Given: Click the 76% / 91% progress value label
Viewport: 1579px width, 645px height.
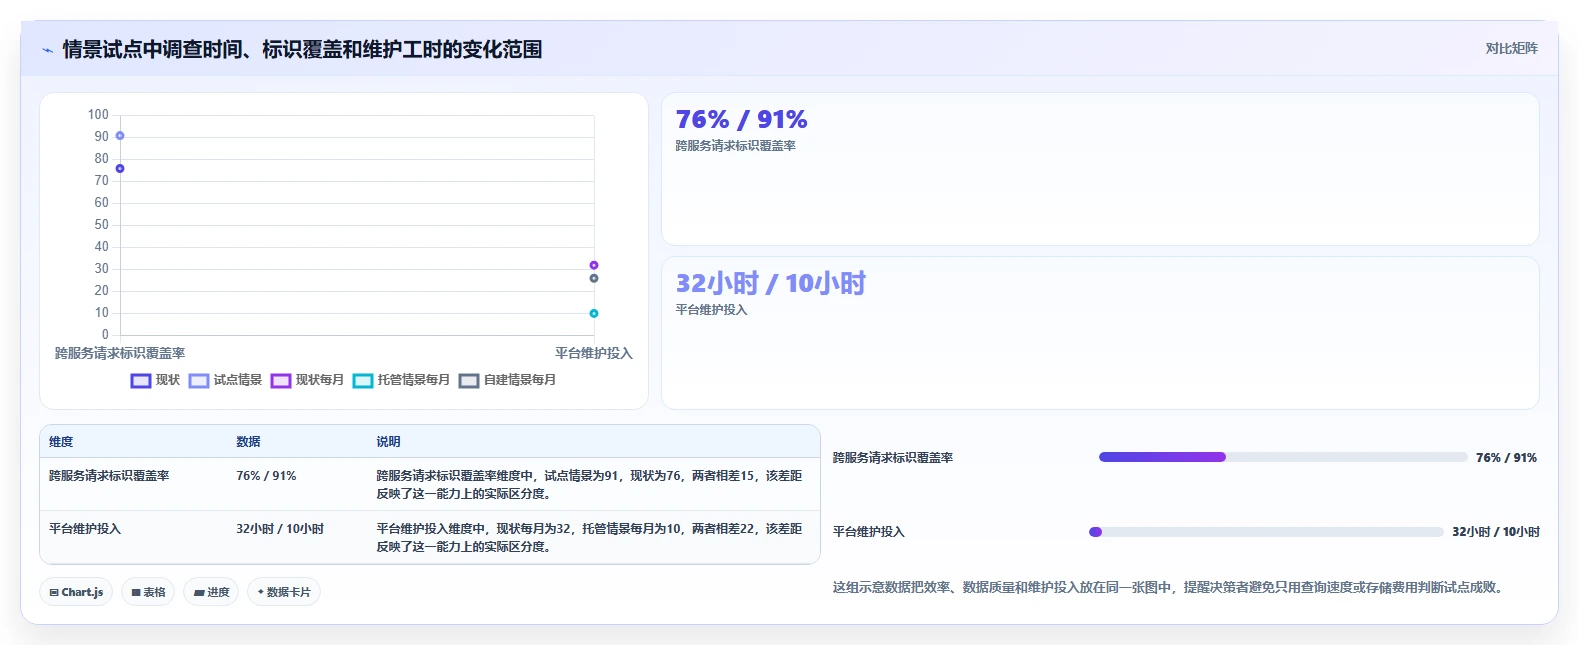Looking at the screenshot, I should 1506,458.
